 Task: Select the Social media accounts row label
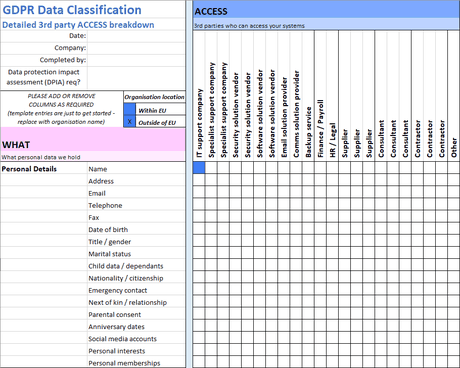pos(122,339)
